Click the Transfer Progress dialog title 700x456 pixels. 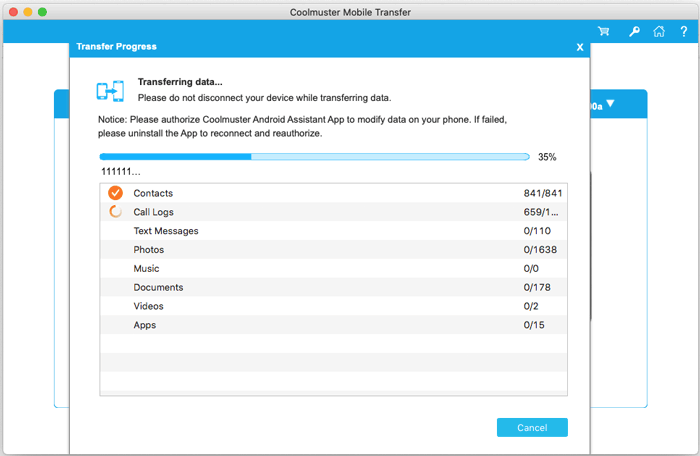117,46
